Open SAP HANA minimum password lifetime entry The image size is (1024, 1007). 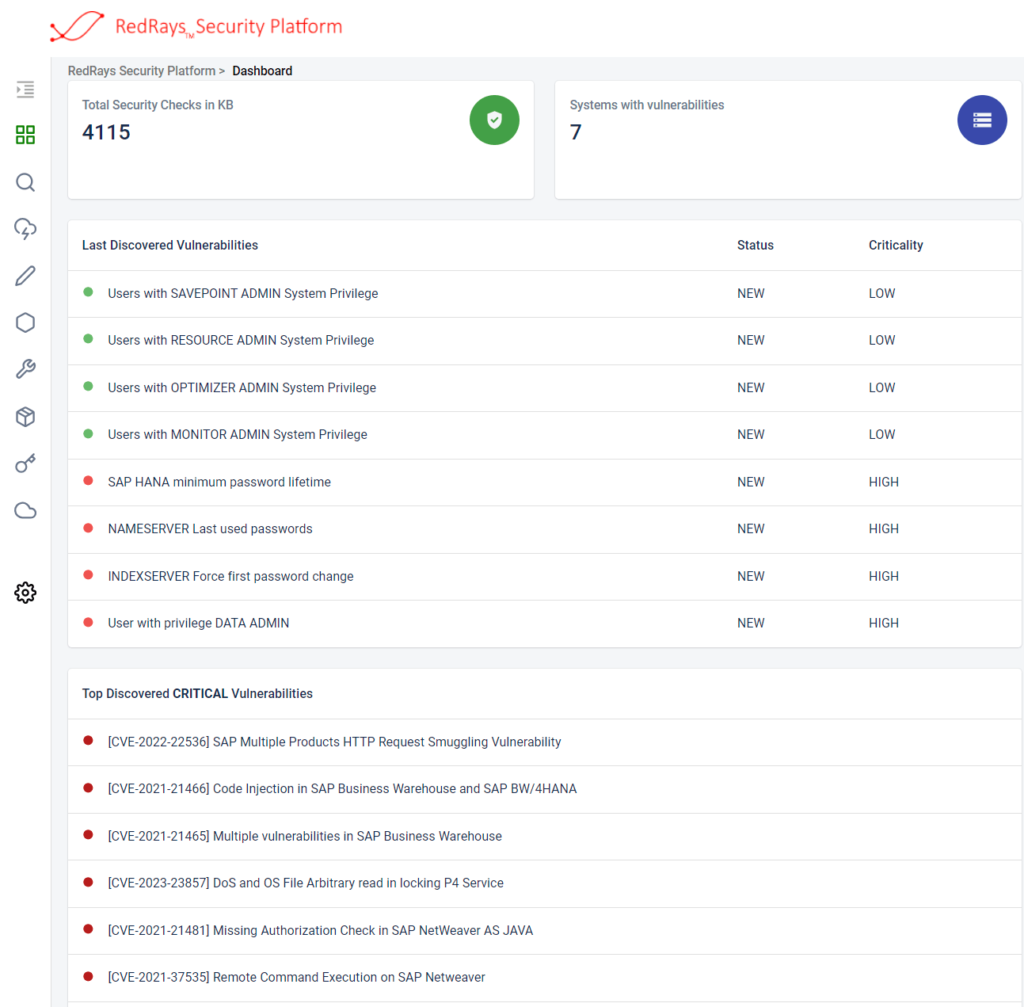coord(219,482)
